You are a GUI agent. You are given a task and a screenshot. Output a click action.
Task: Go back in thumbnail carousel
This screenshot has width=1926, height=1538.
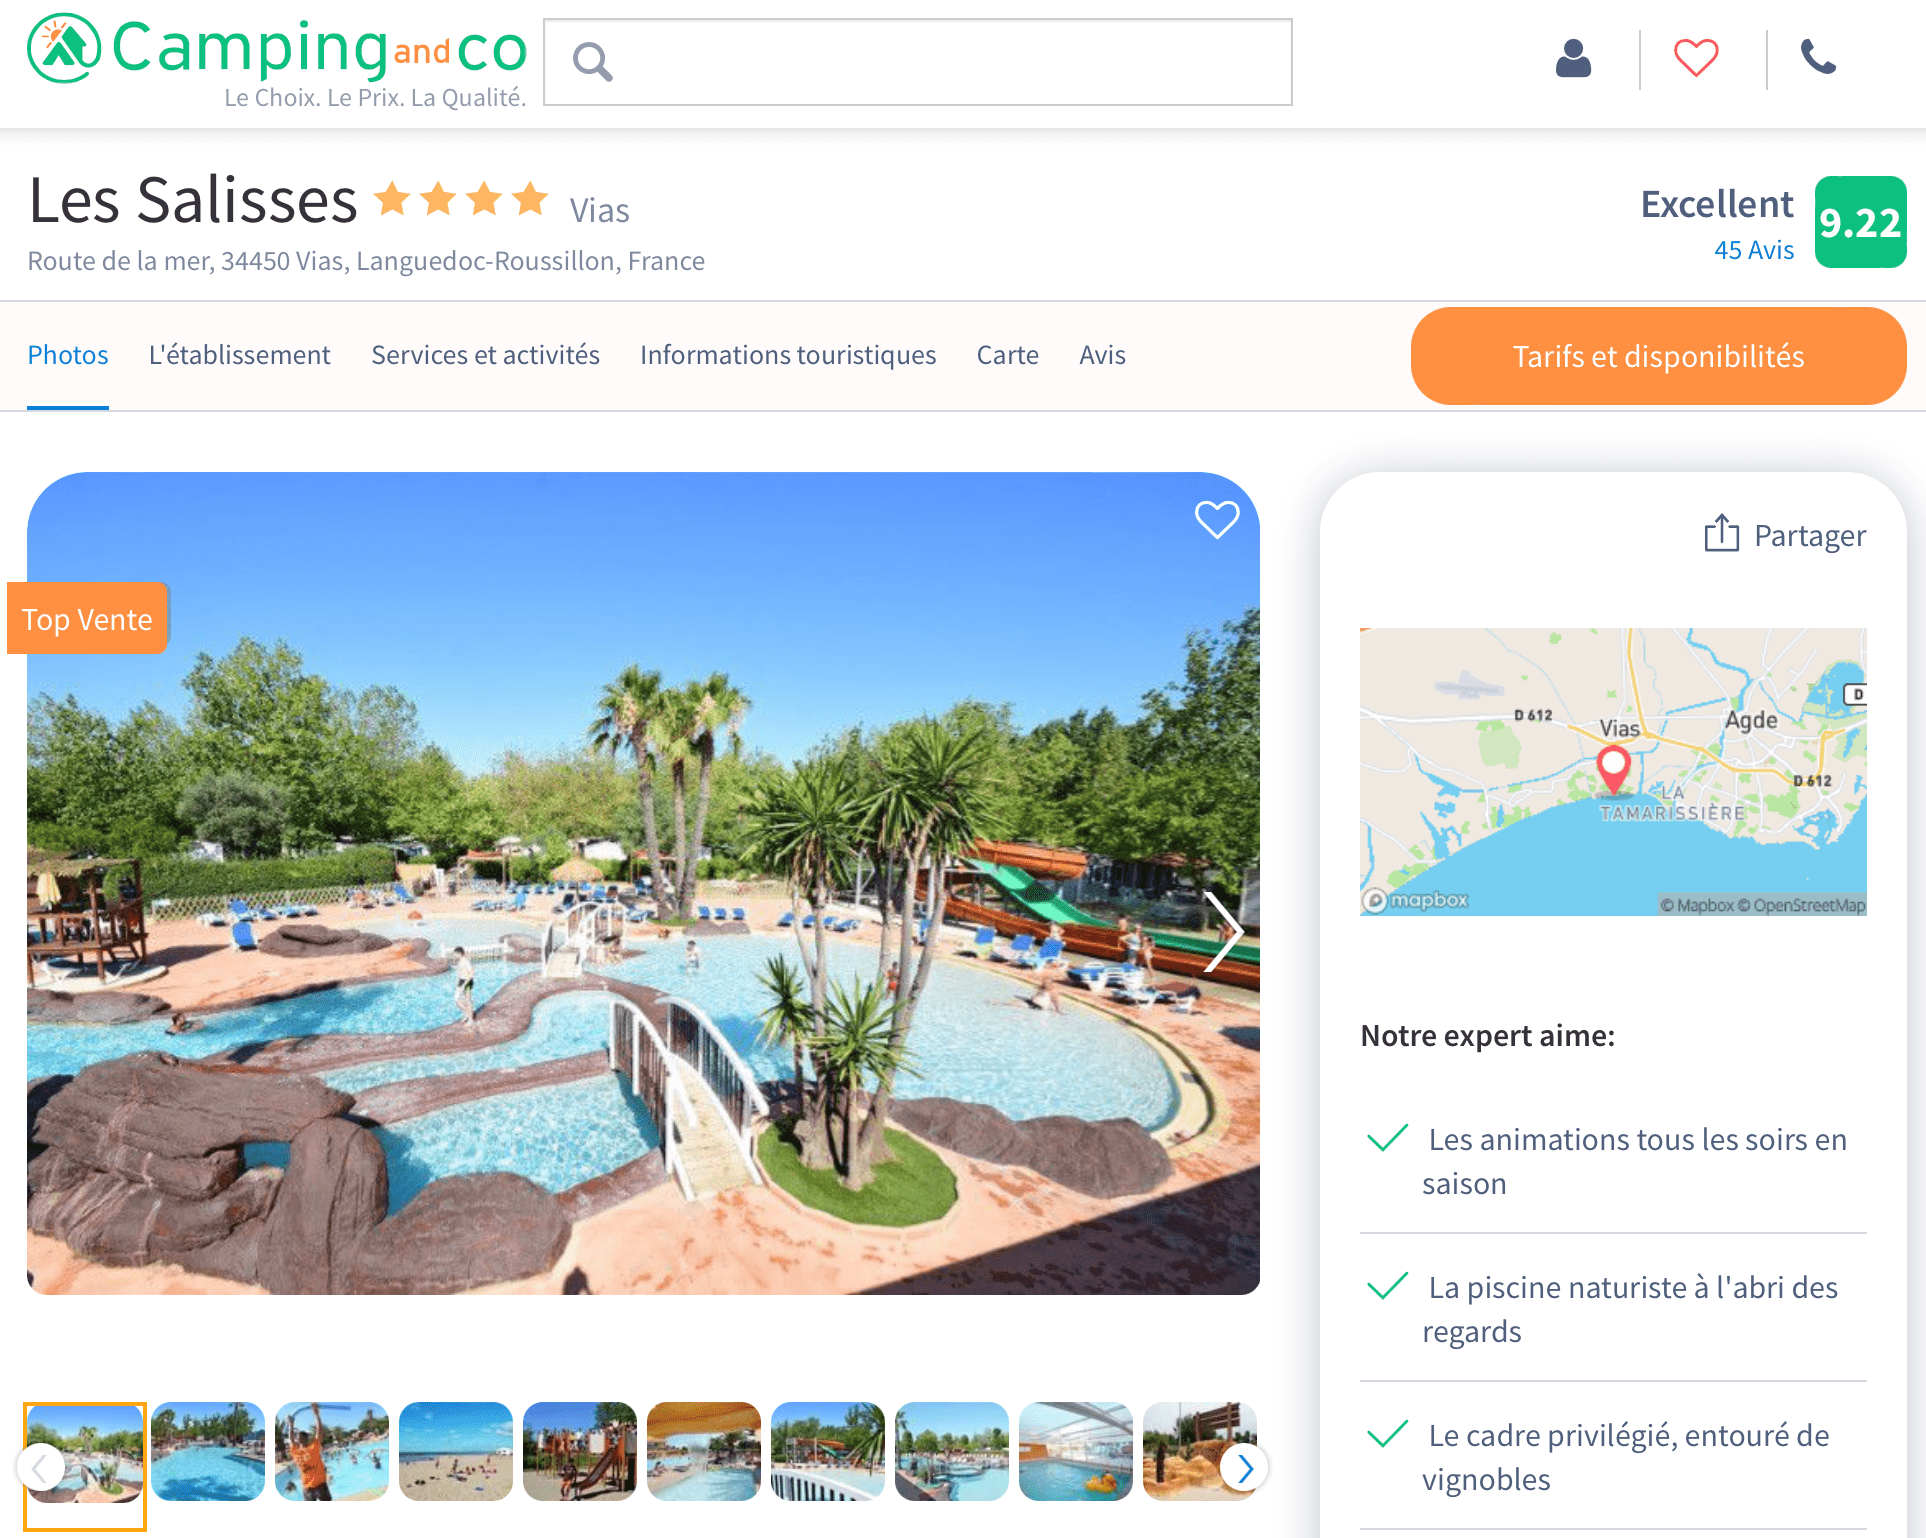click(41, 1468)
